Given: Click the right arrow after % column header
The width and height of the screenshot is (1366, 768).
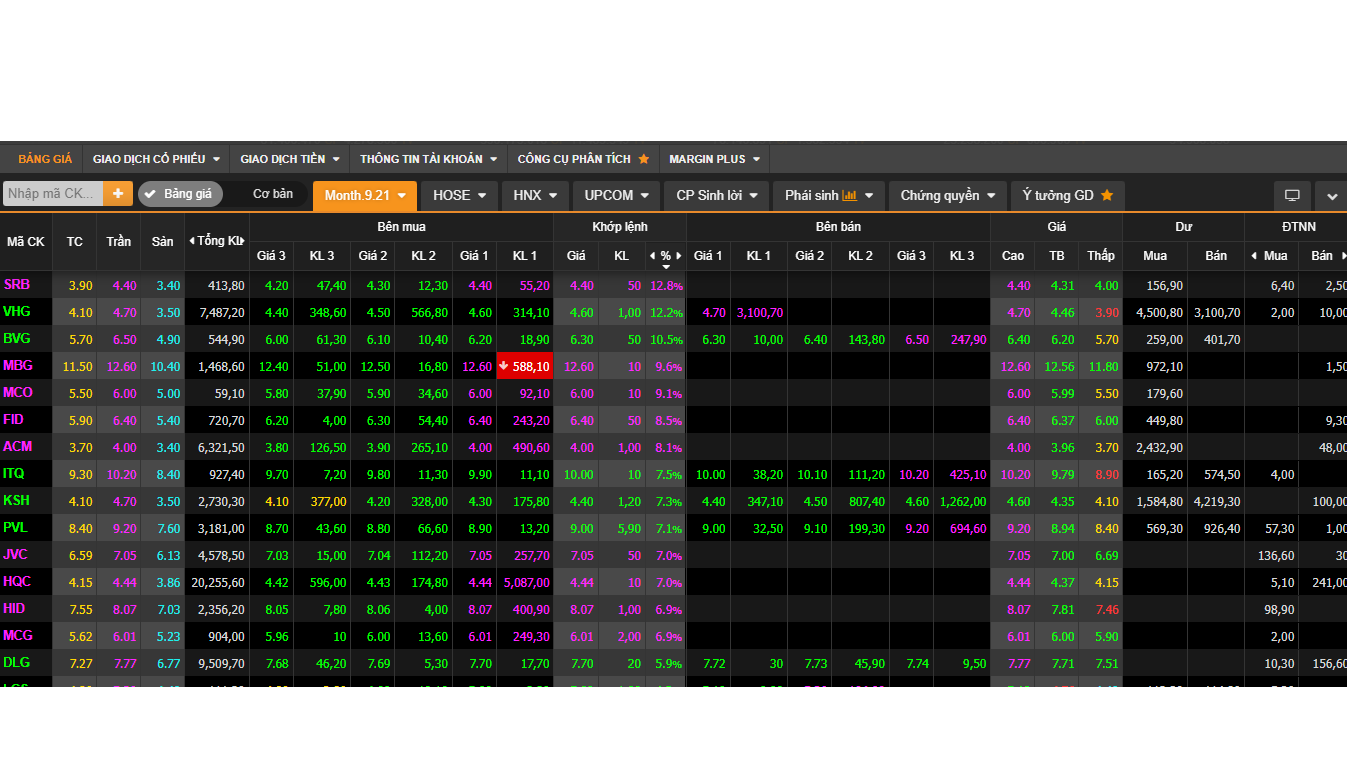Looking at the screenshot, I should pyautogui.click(x=679, y=256).
